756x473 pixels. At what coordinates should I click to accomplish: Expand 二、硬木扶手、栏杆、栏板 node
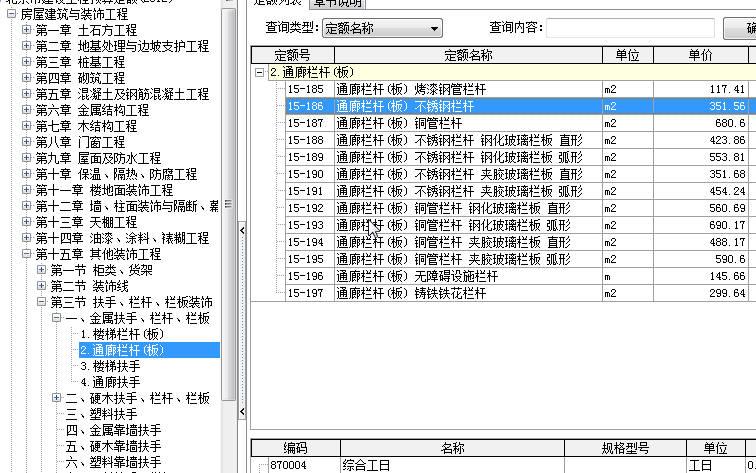[x=56, y=398]
